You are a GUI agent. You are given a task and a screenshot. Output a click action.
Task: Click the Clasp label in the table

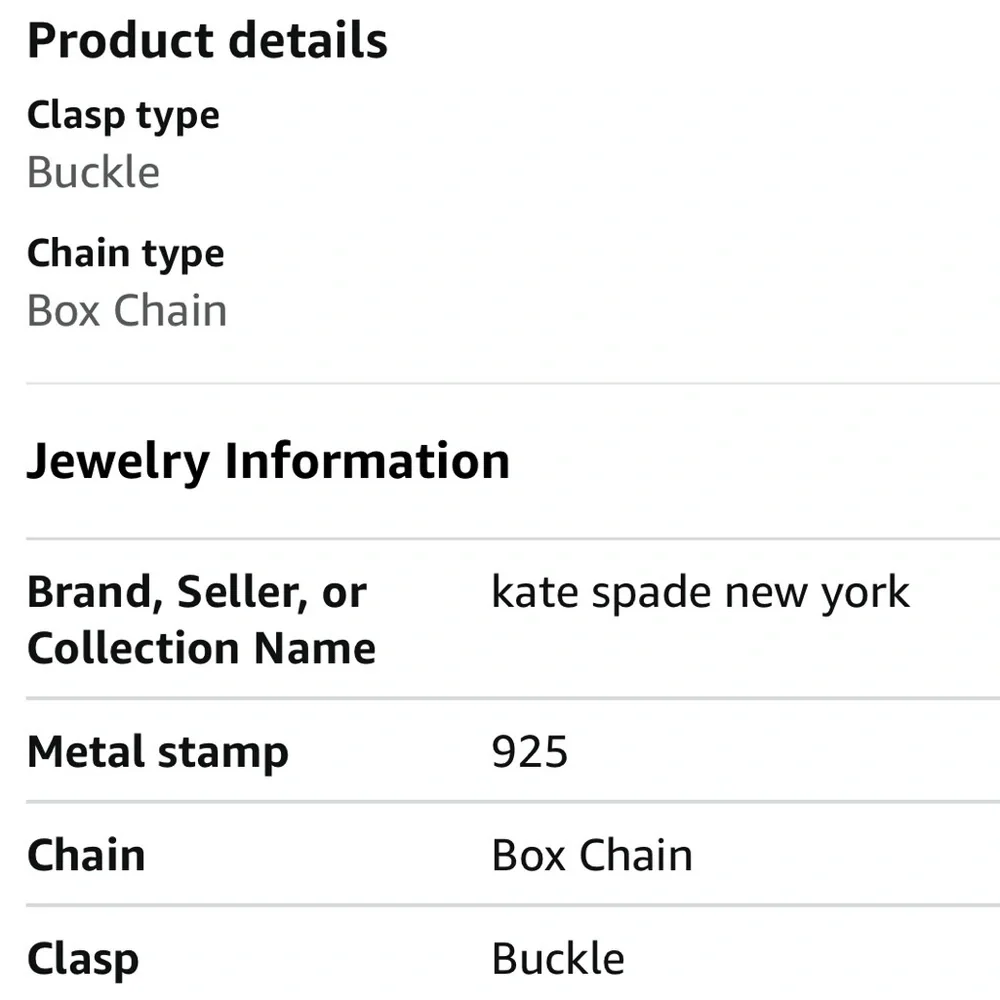pyautogui.click(x=83, y=960)
